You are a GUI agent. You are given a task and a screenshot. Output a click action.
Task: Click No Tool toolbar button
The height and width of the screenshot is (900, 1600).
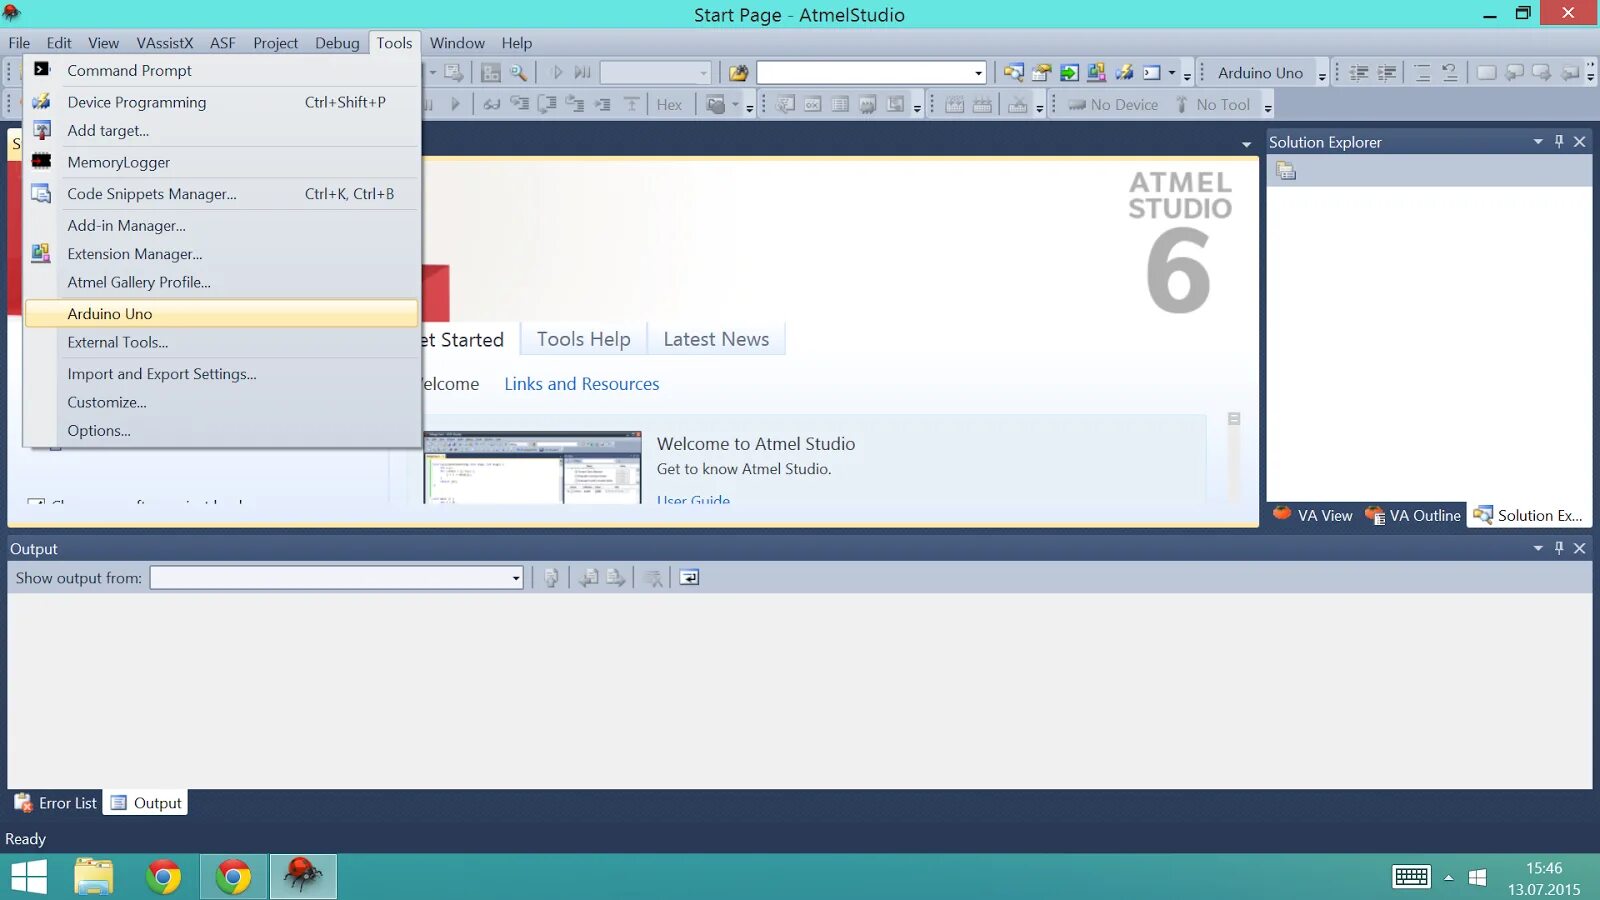pyautogui.click(x=1213, y=105)
